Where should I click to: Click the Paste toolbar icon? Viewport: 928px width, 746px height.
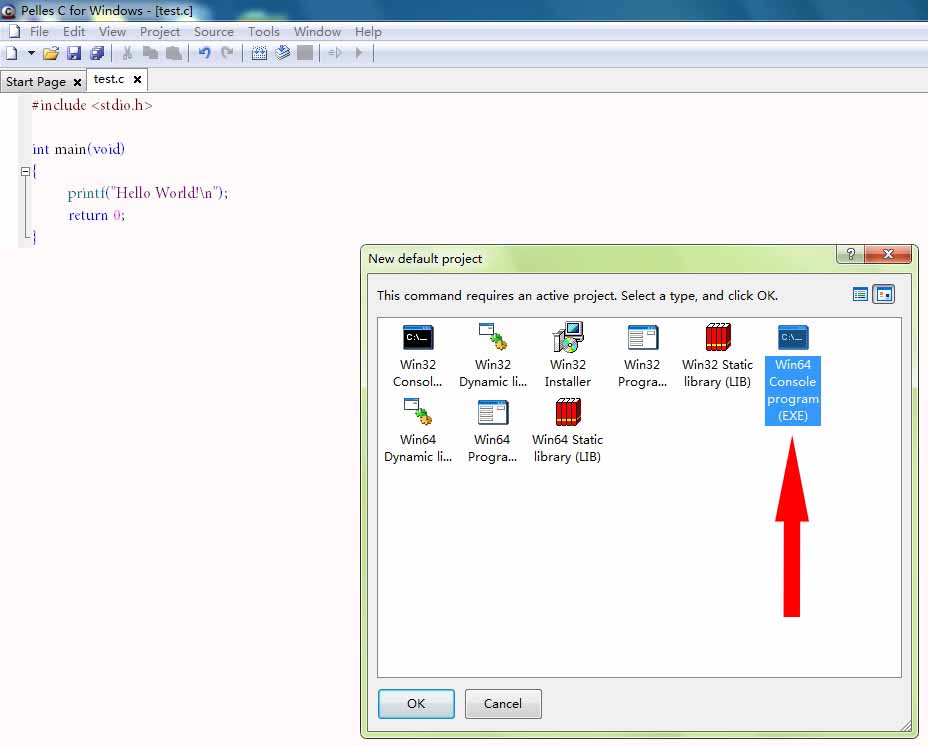173,53
